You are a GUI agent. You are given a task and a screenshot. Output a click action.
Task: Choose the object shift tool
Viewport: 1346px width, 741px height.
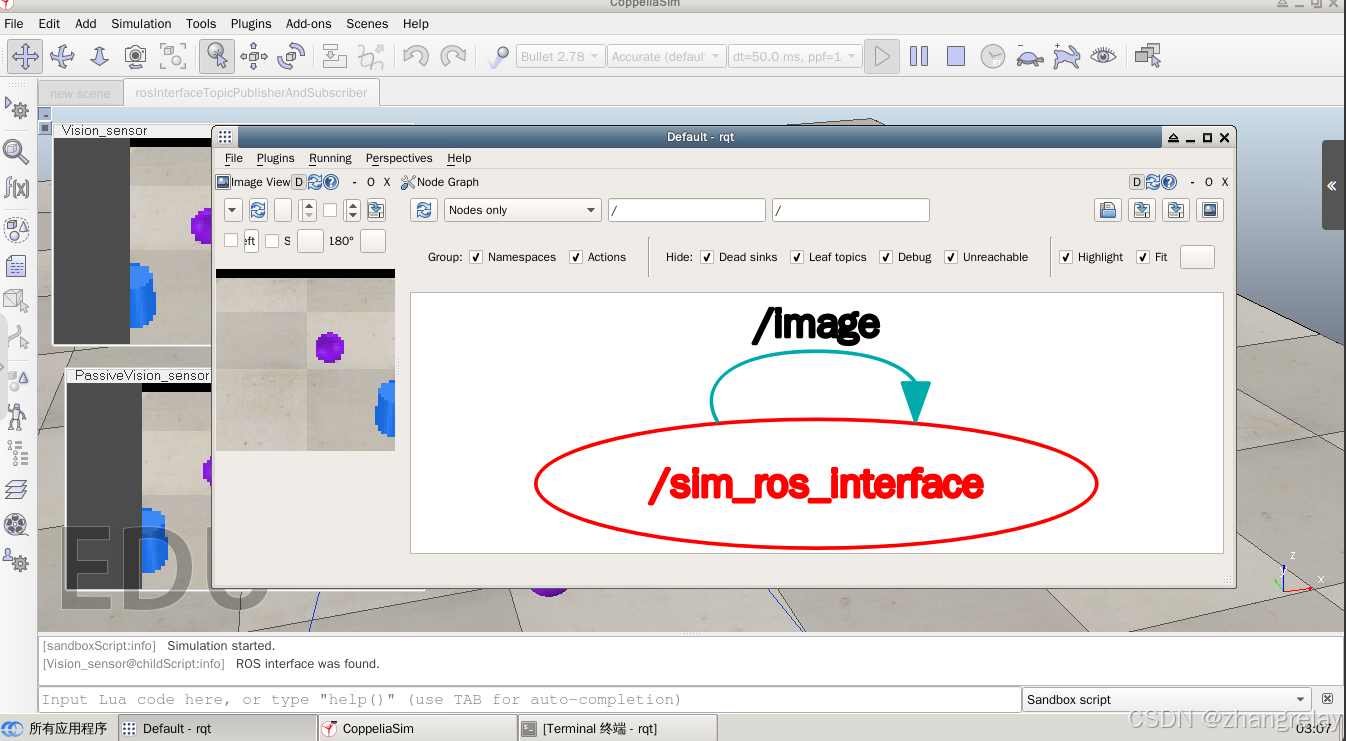(x=254, y=56)
